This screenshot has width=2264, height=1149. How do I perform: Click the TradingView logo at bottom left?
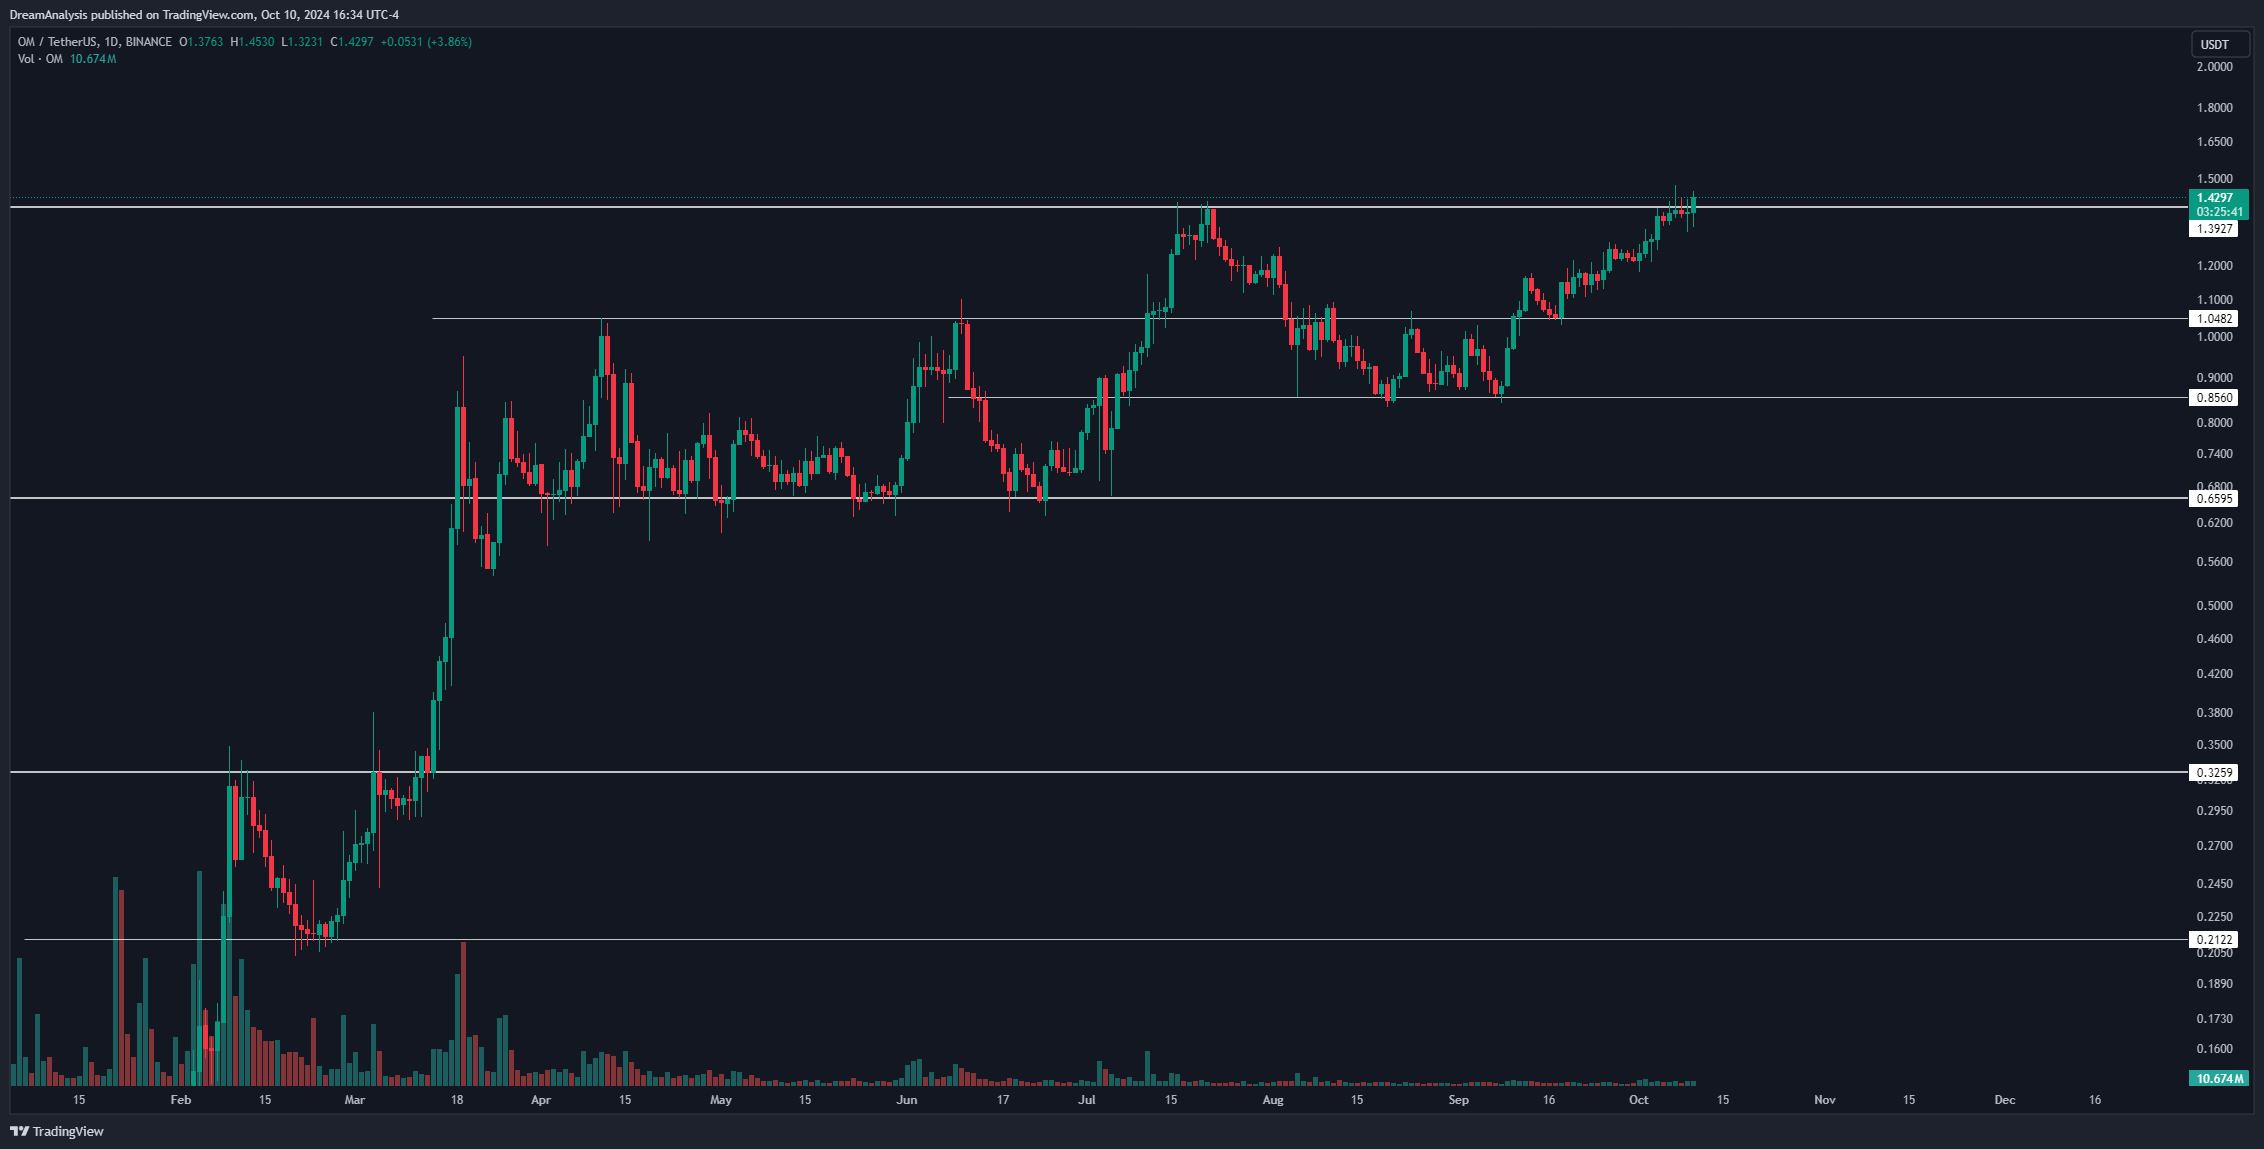(57, 1131)
